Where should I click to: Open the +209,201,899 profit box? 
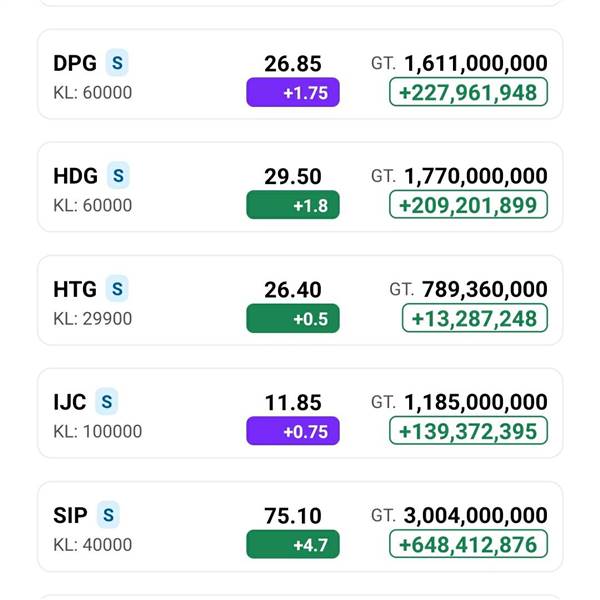[468, 205]
